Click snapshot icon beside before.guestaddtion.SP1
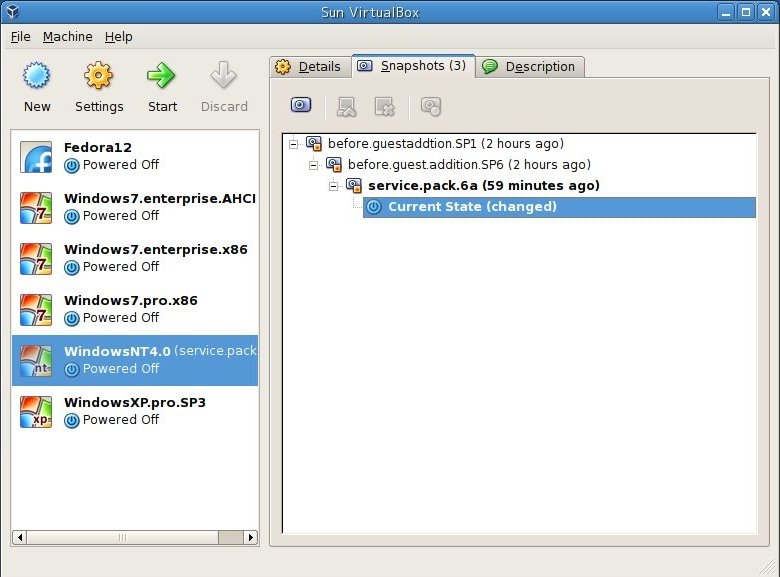 point(313,144)
